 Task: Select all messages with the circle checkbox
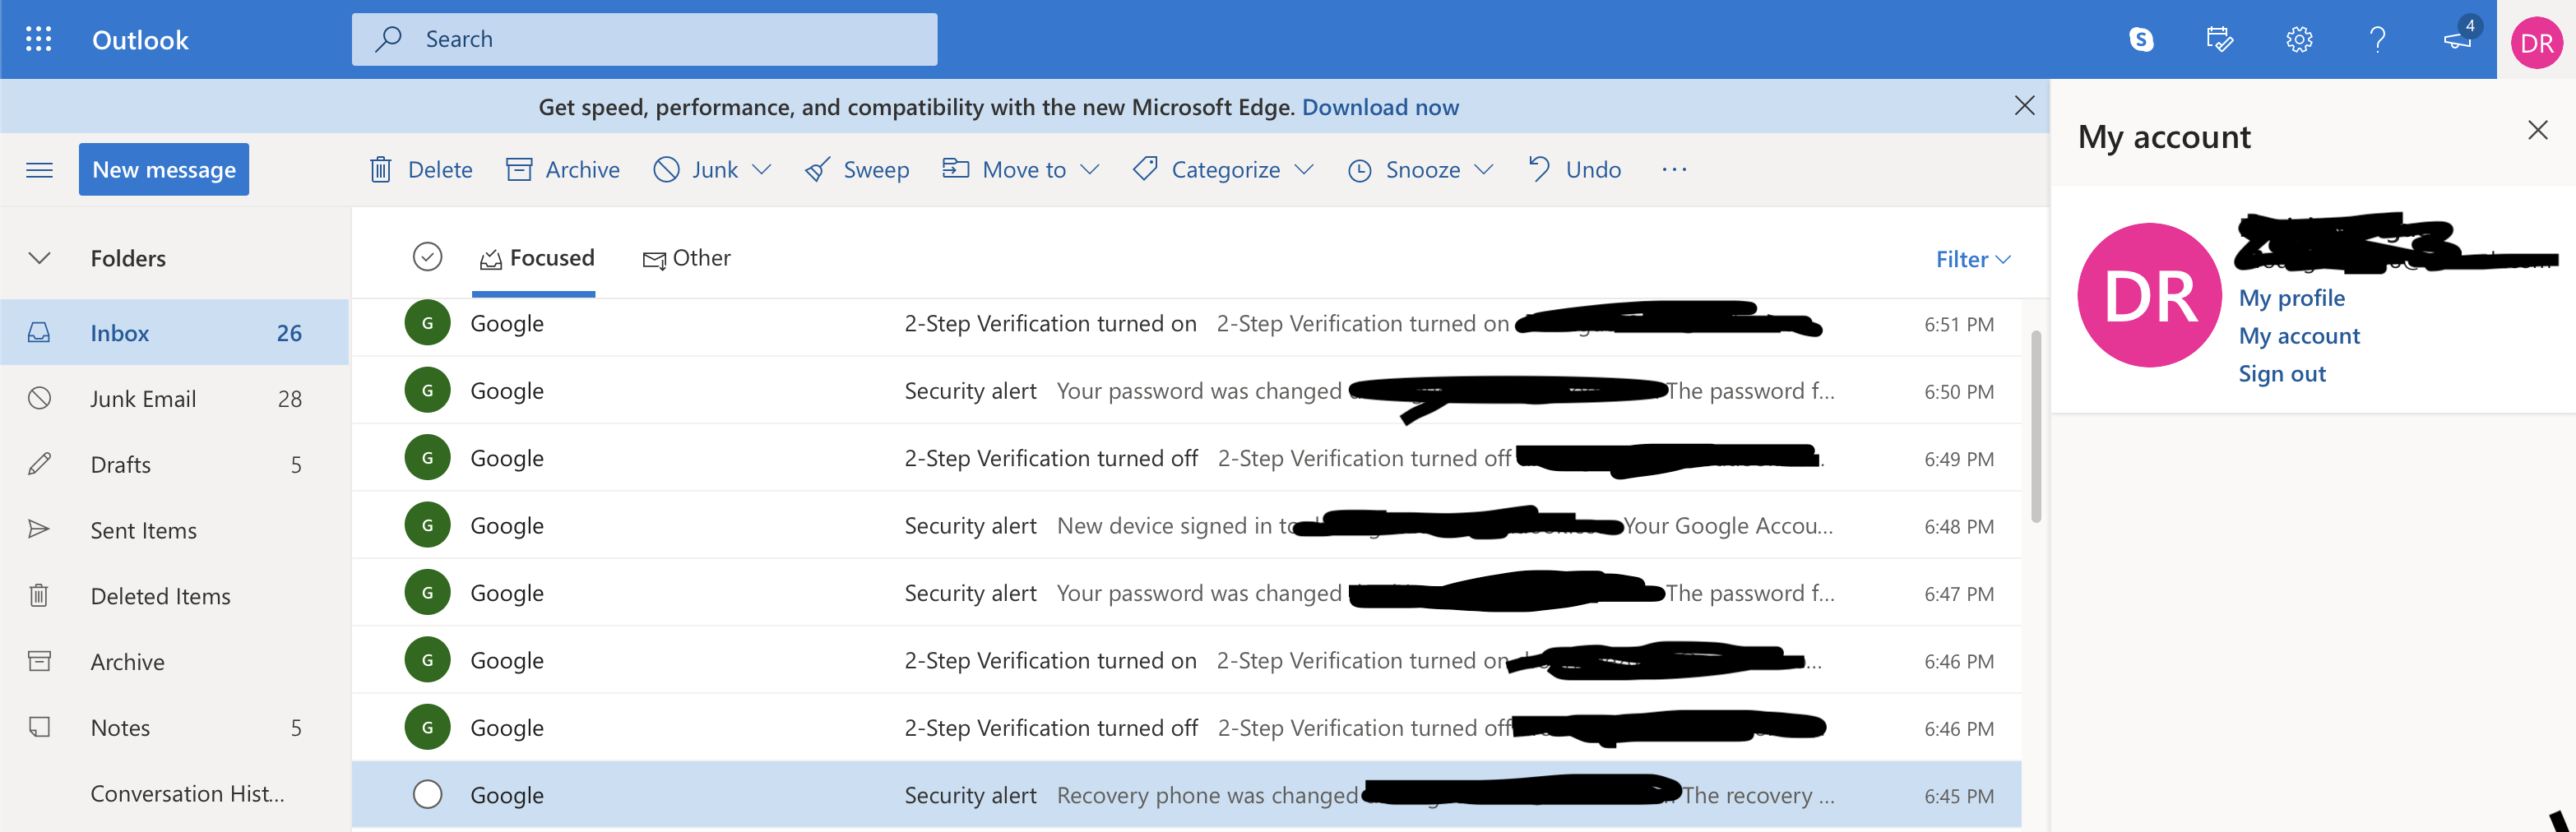point(427,256)
